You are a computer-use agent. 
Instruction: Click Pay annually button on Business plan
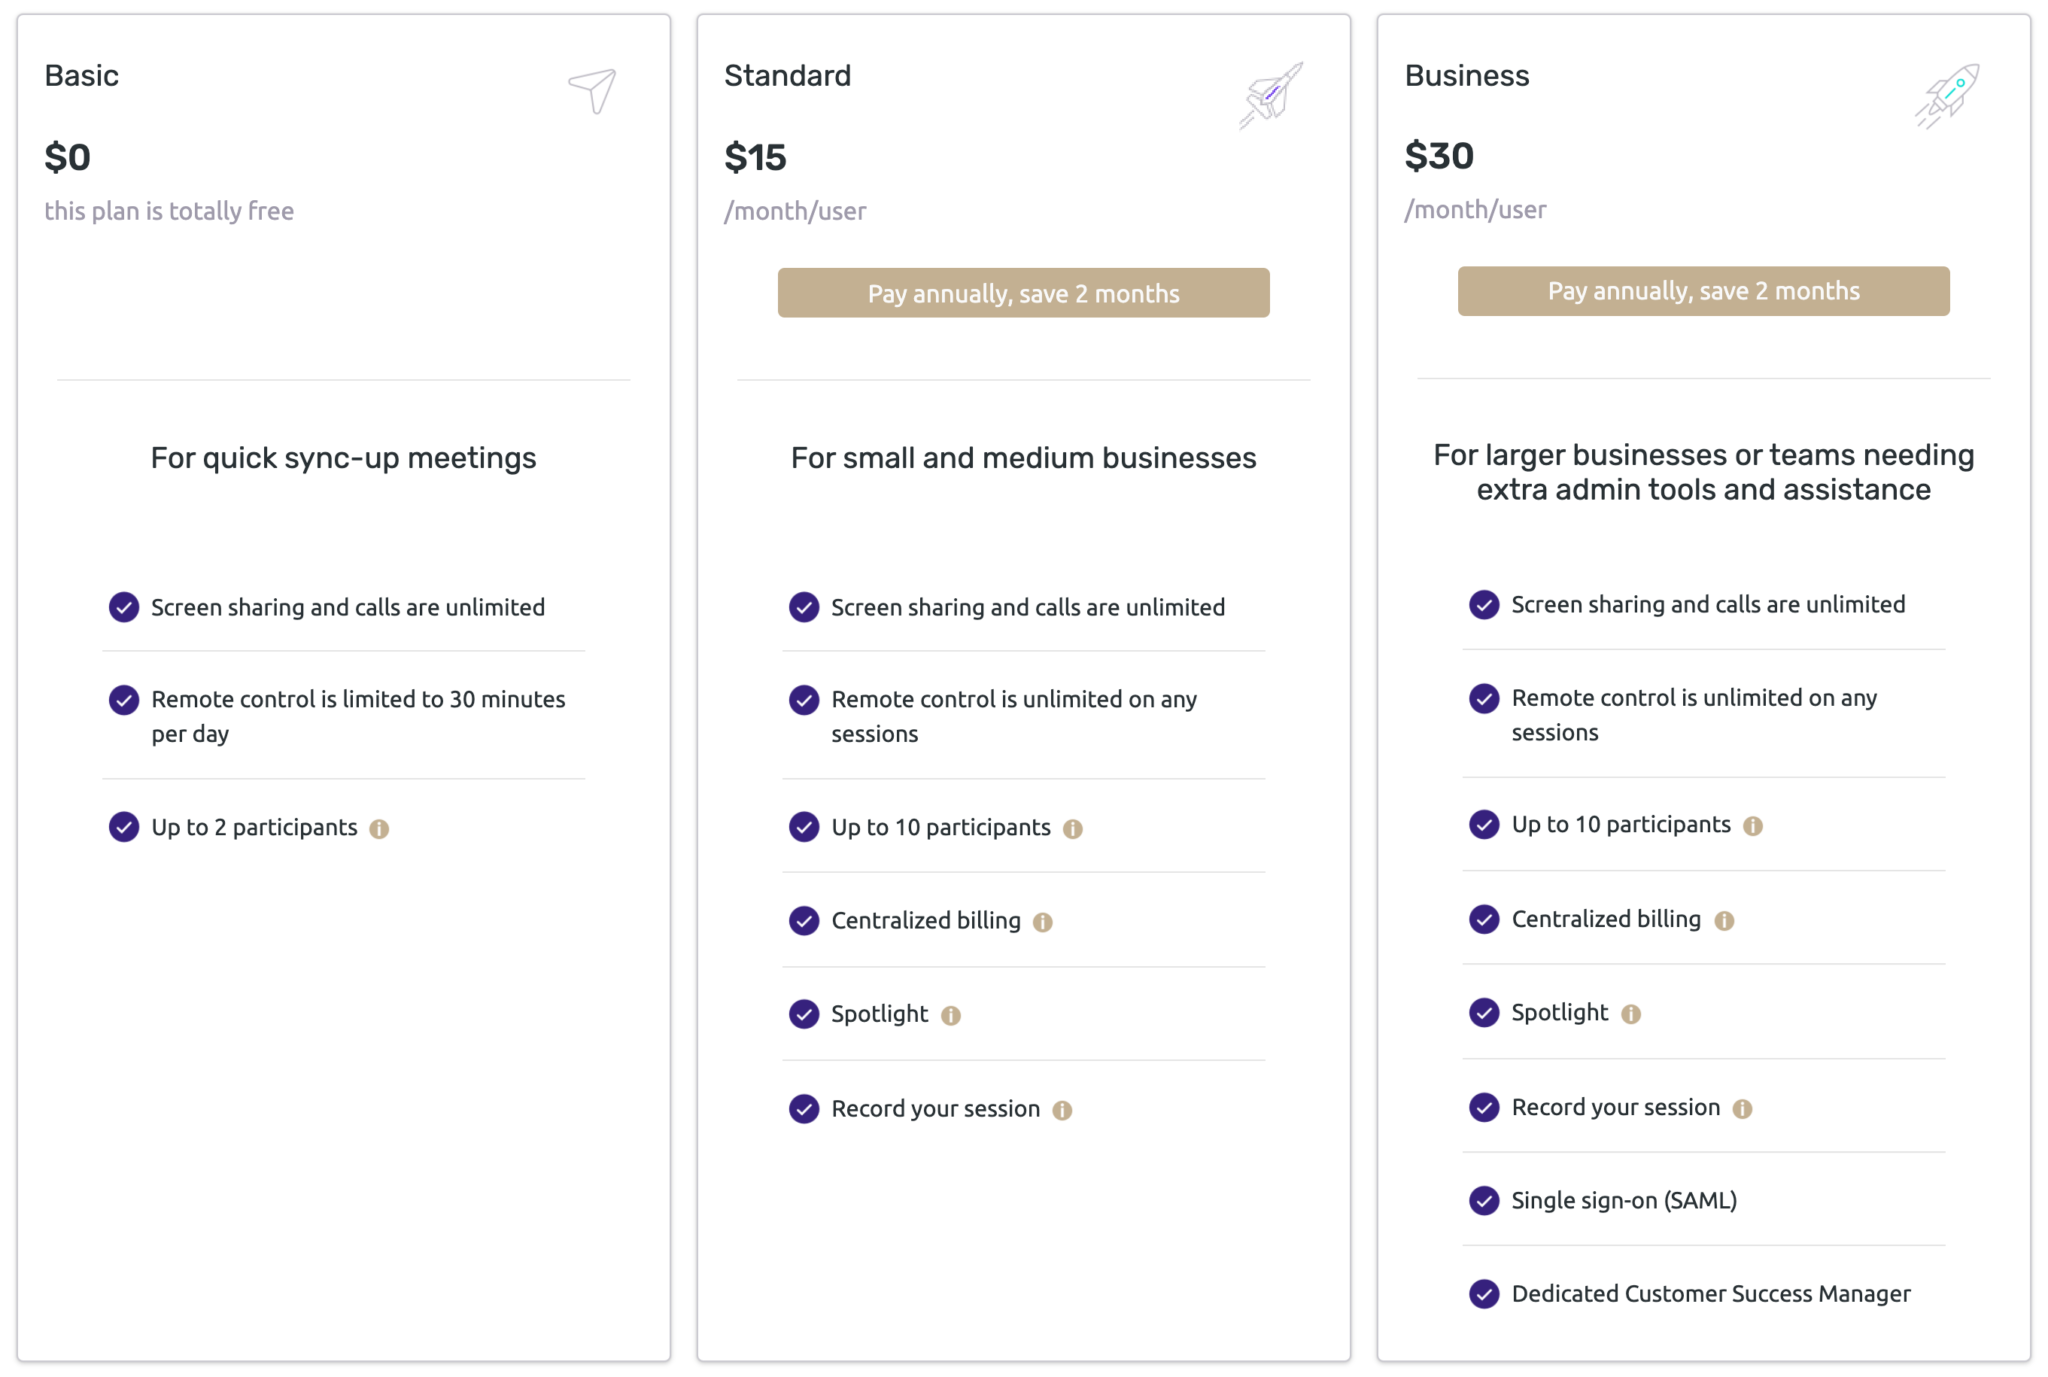[x=1703, y=291]
